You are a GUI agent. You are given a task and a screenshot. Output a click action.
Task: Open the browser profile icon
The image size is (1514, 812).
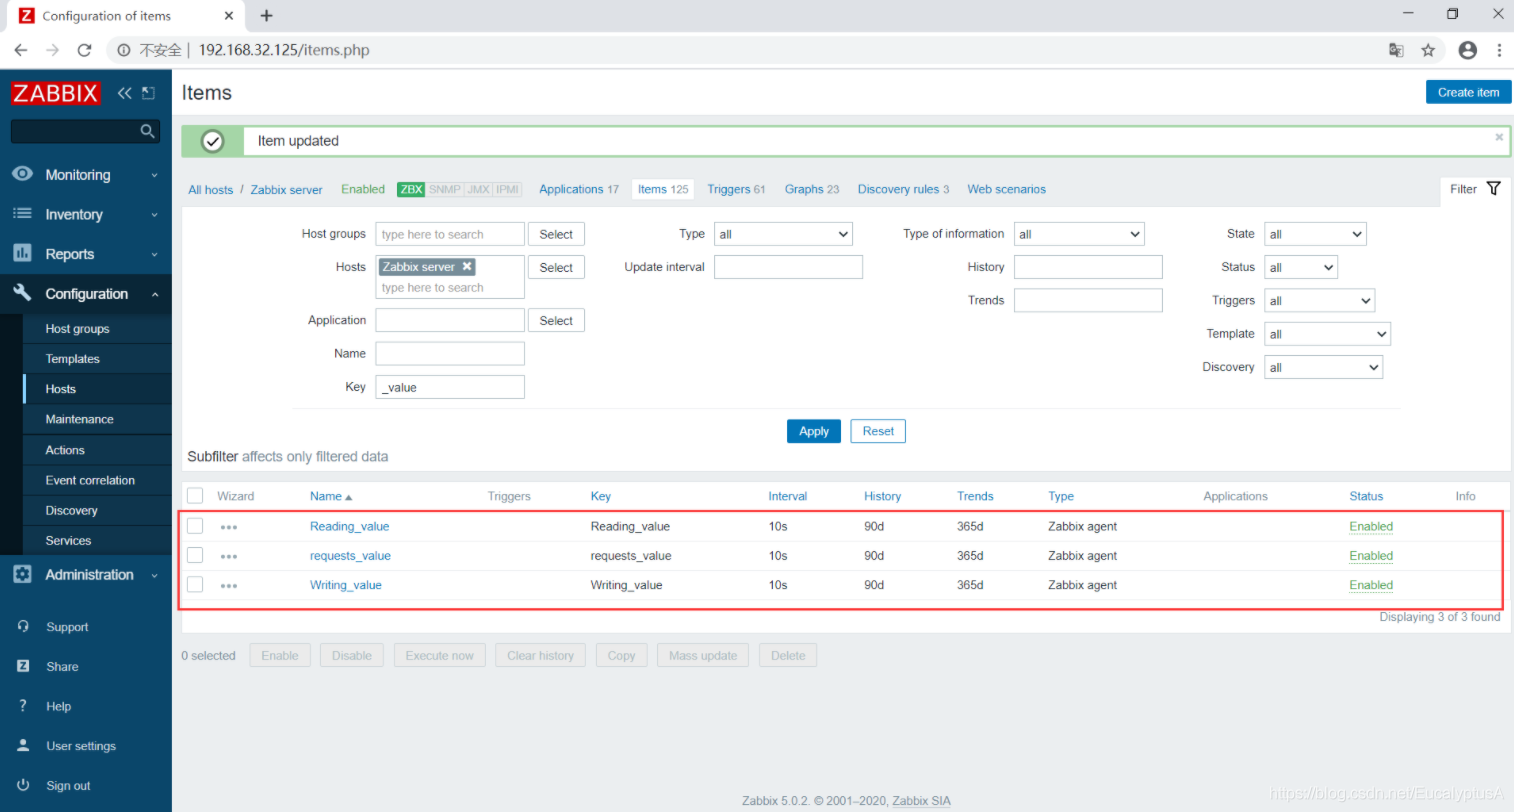pyautogui.click(x=1467, y=50)
